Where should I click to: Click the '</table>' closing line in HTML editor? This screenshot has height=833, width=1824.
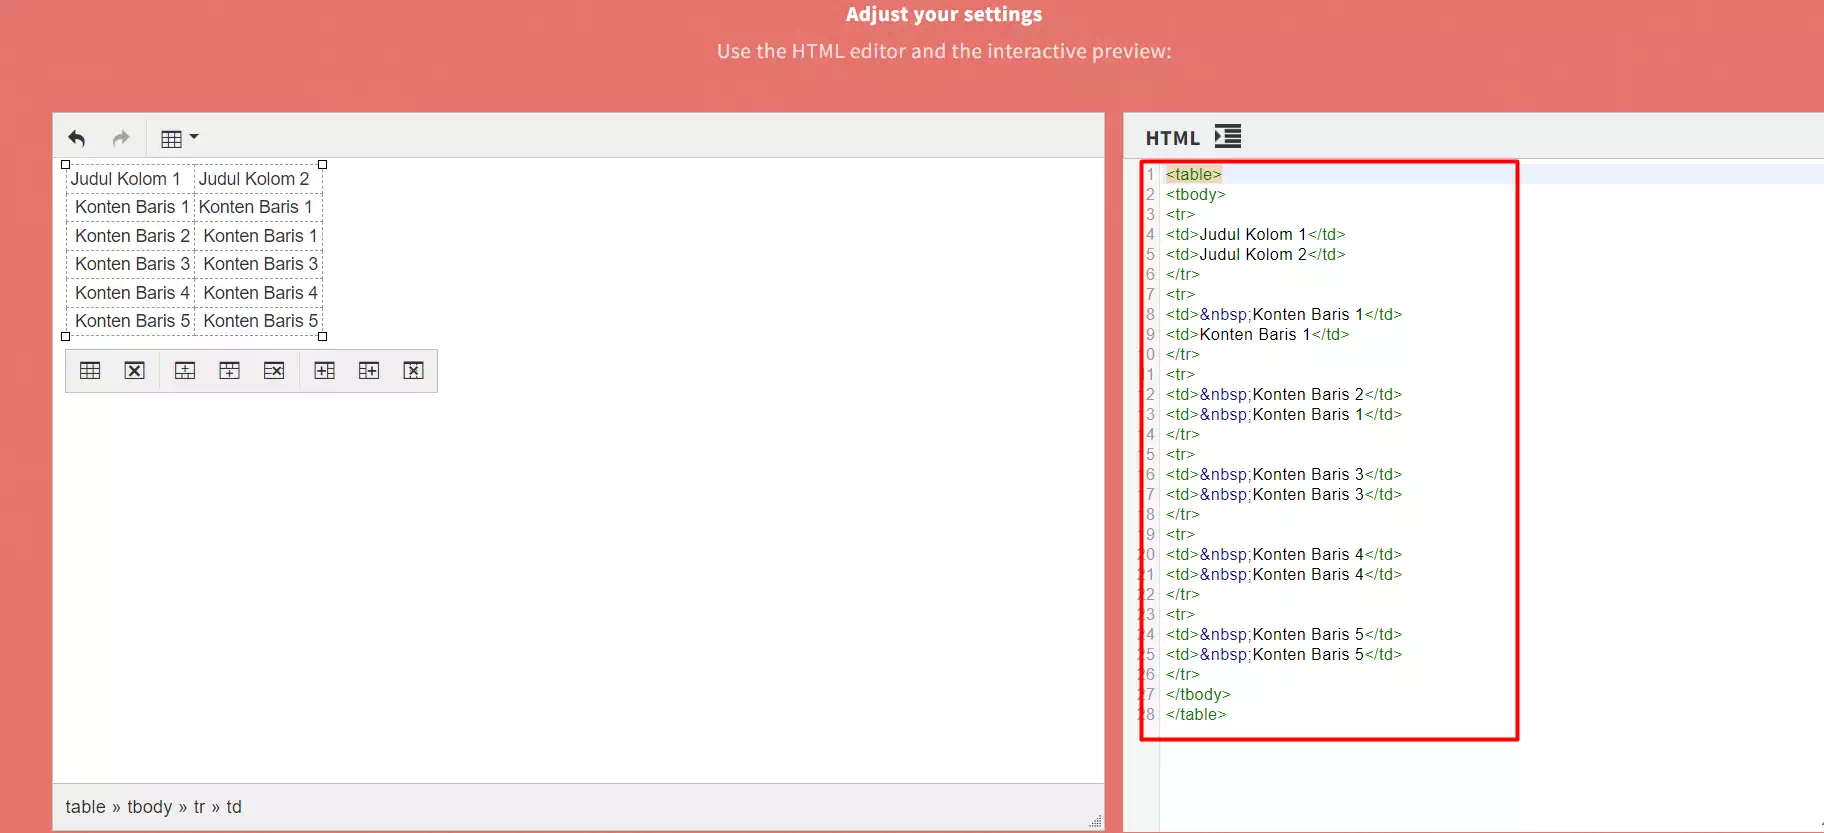tap(1195, 714)
